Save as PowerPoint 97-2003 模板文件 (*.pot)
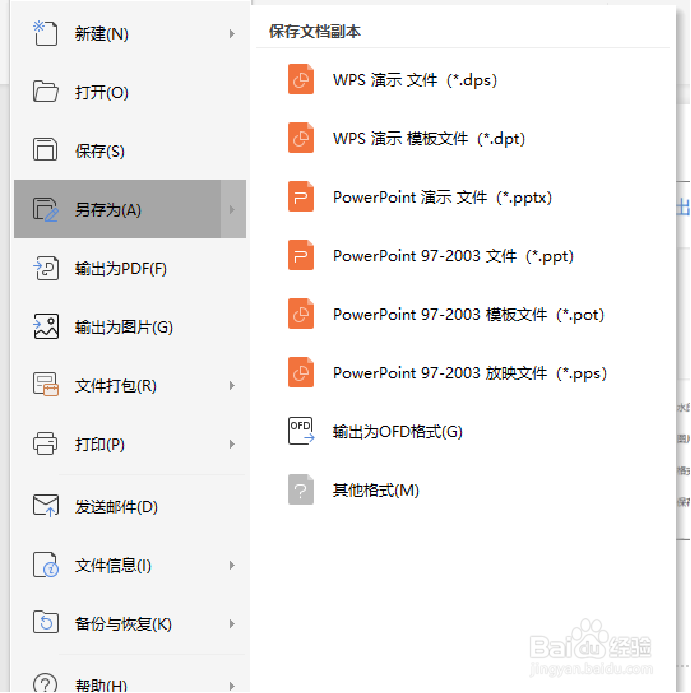This screenshot has width=691, height=693. [x=469, y=314]
